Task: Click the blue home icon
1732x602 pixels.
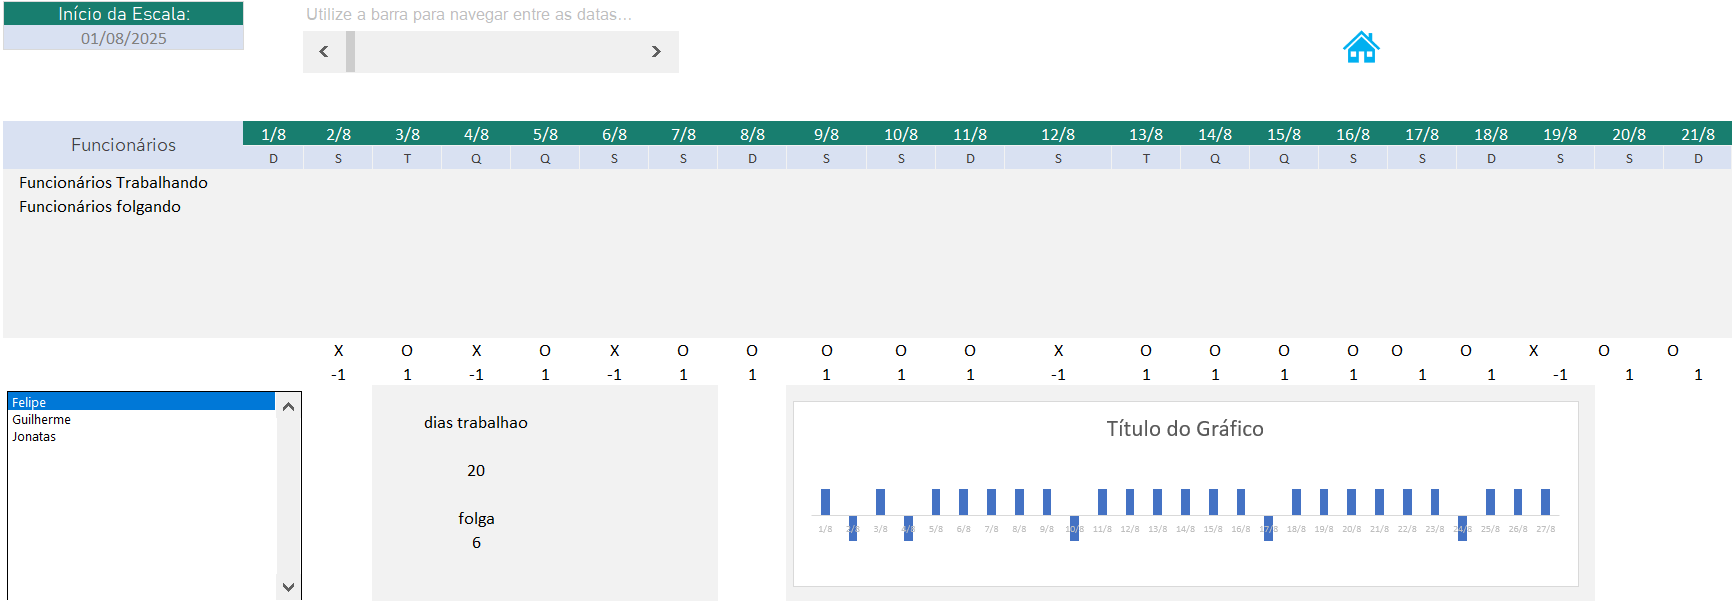Action: coord(1361,47)
